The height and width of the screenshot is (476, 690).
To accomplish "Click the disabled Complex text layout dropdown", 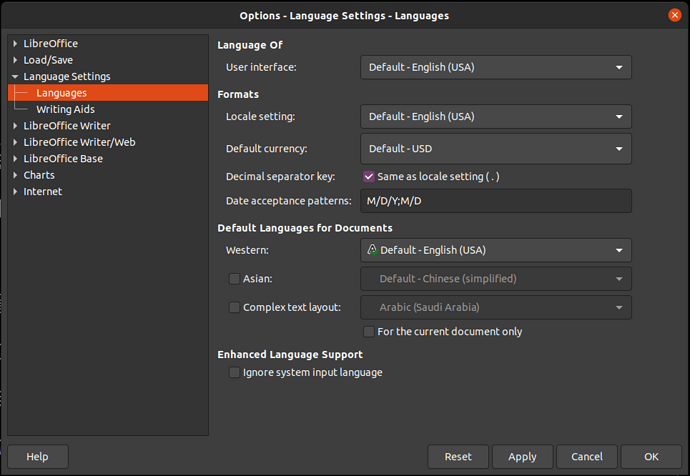I will tap(496, 308).
